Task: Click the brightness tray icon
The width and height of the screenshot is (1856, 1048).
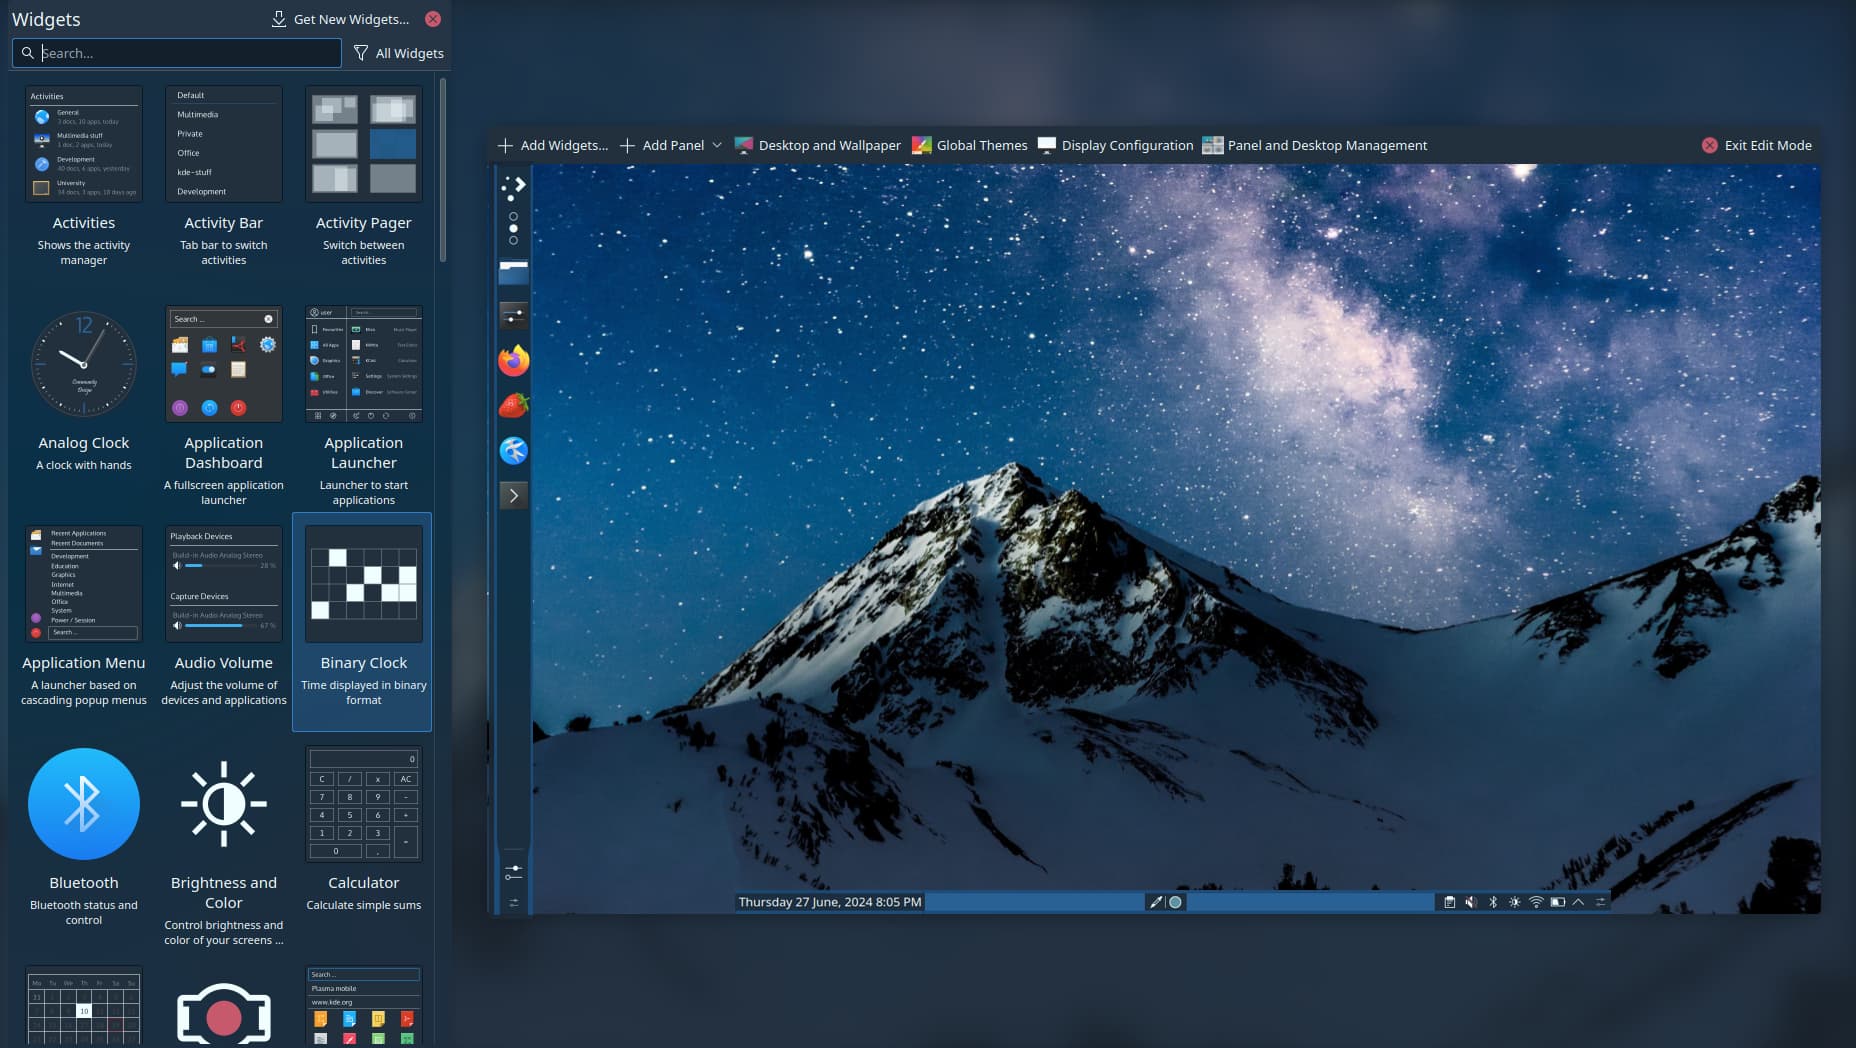Action: [x=1514, y=902]
